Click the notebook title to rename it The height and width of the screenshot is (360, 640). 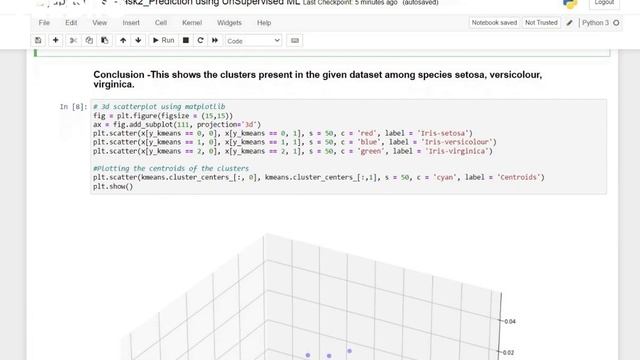click(x=211, y=3)
